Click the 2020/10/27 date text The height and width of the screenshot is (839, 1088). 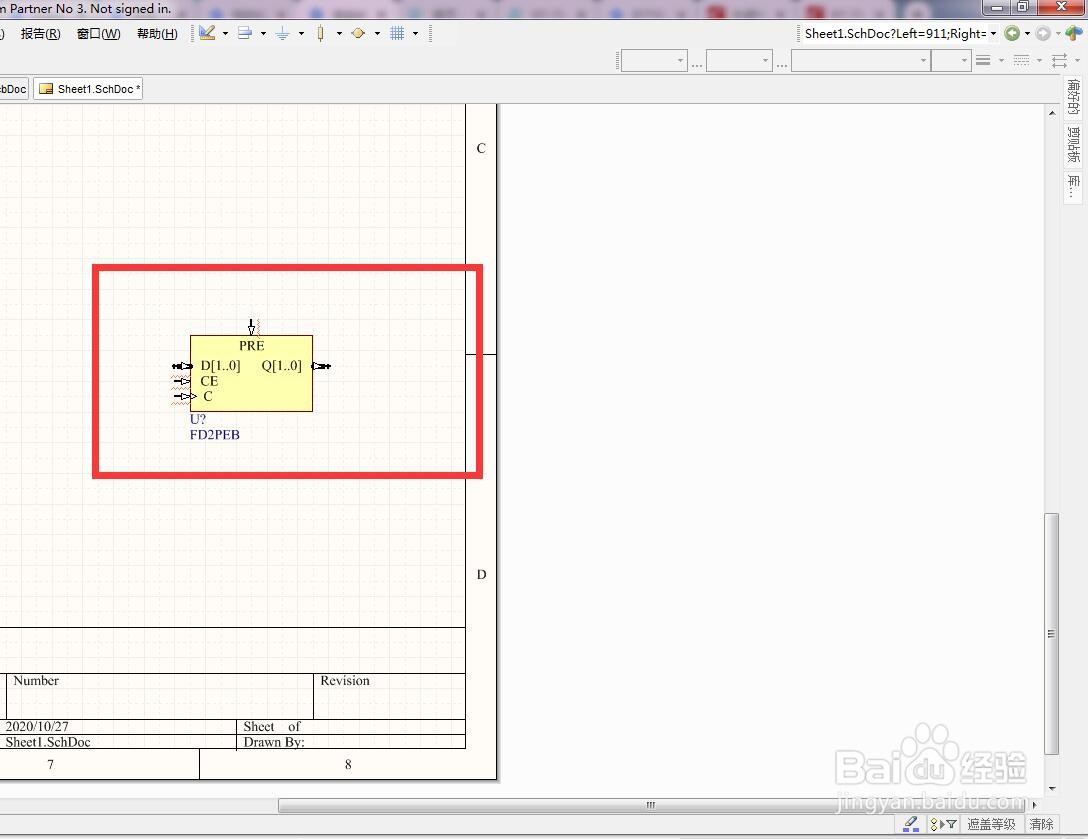click(x=37, y=727)
